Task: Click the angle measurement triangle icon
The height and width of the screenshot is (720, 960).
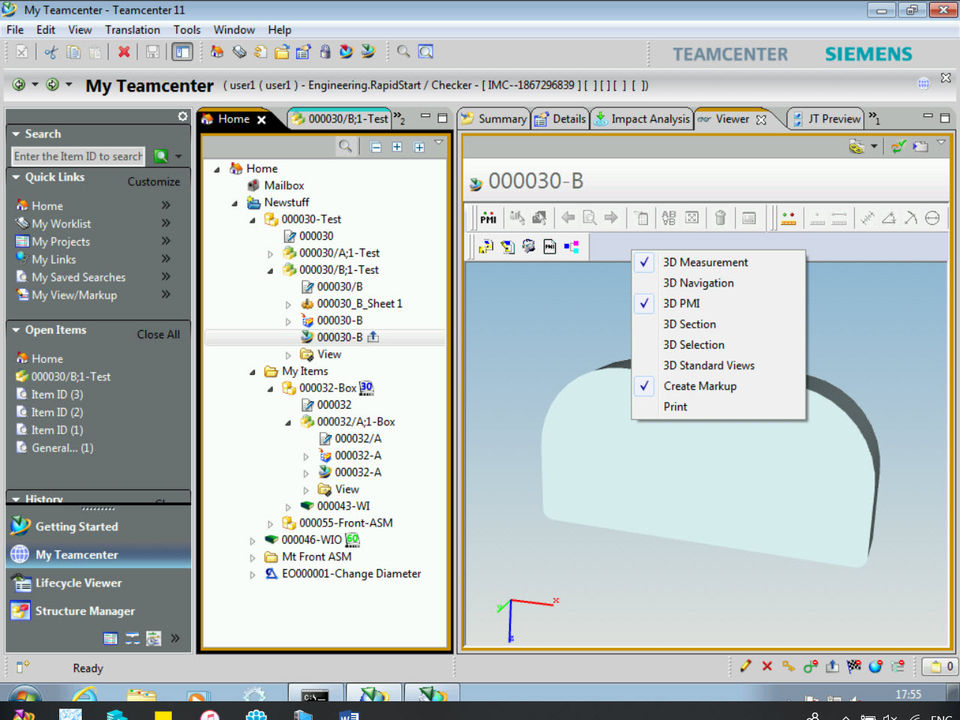Action: (x=888, y=218)
